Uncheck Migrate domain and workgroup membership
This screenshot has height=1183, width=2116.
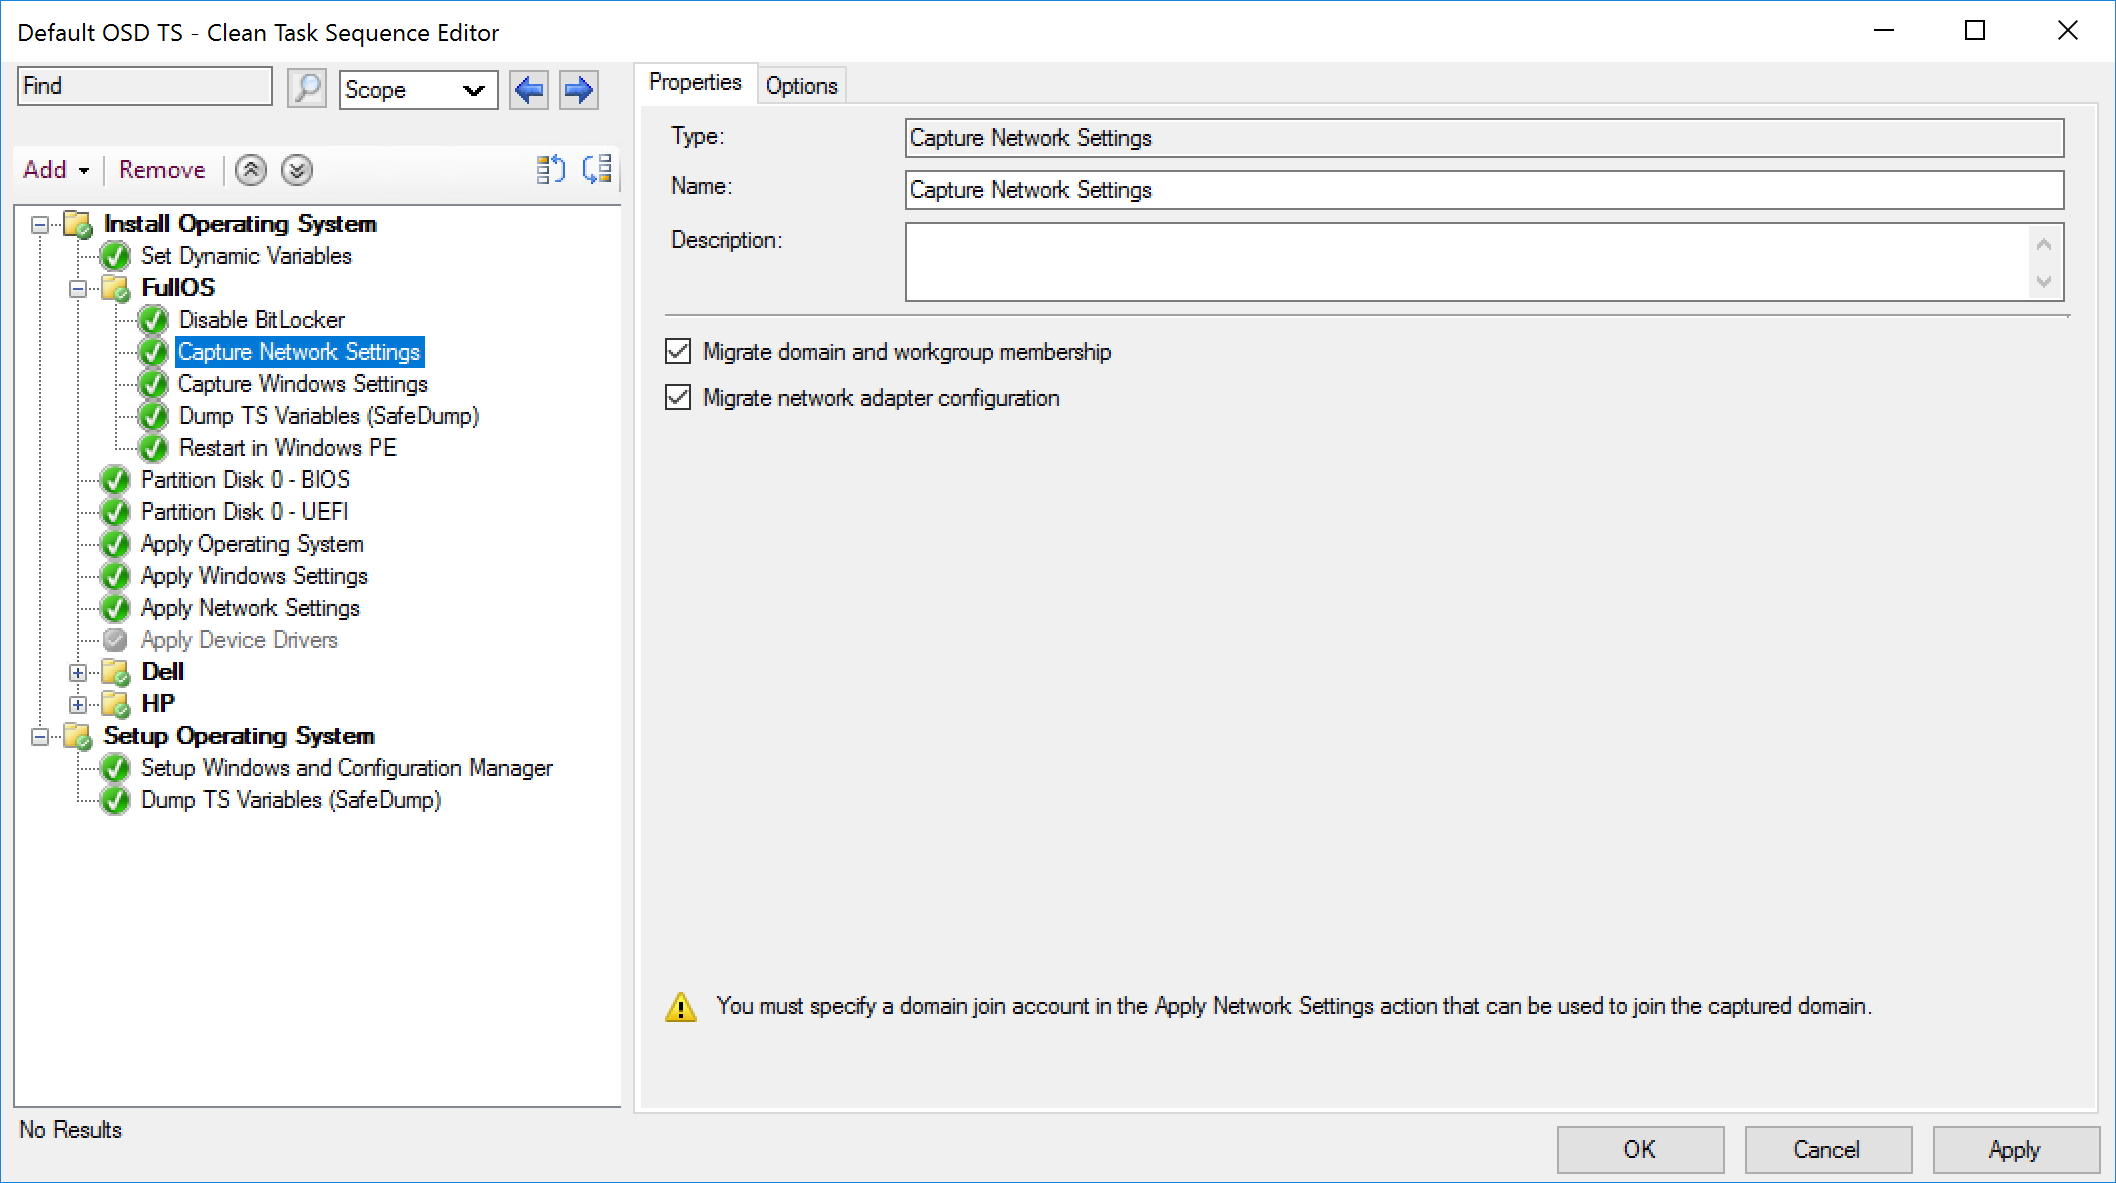[x=678, y=351]
